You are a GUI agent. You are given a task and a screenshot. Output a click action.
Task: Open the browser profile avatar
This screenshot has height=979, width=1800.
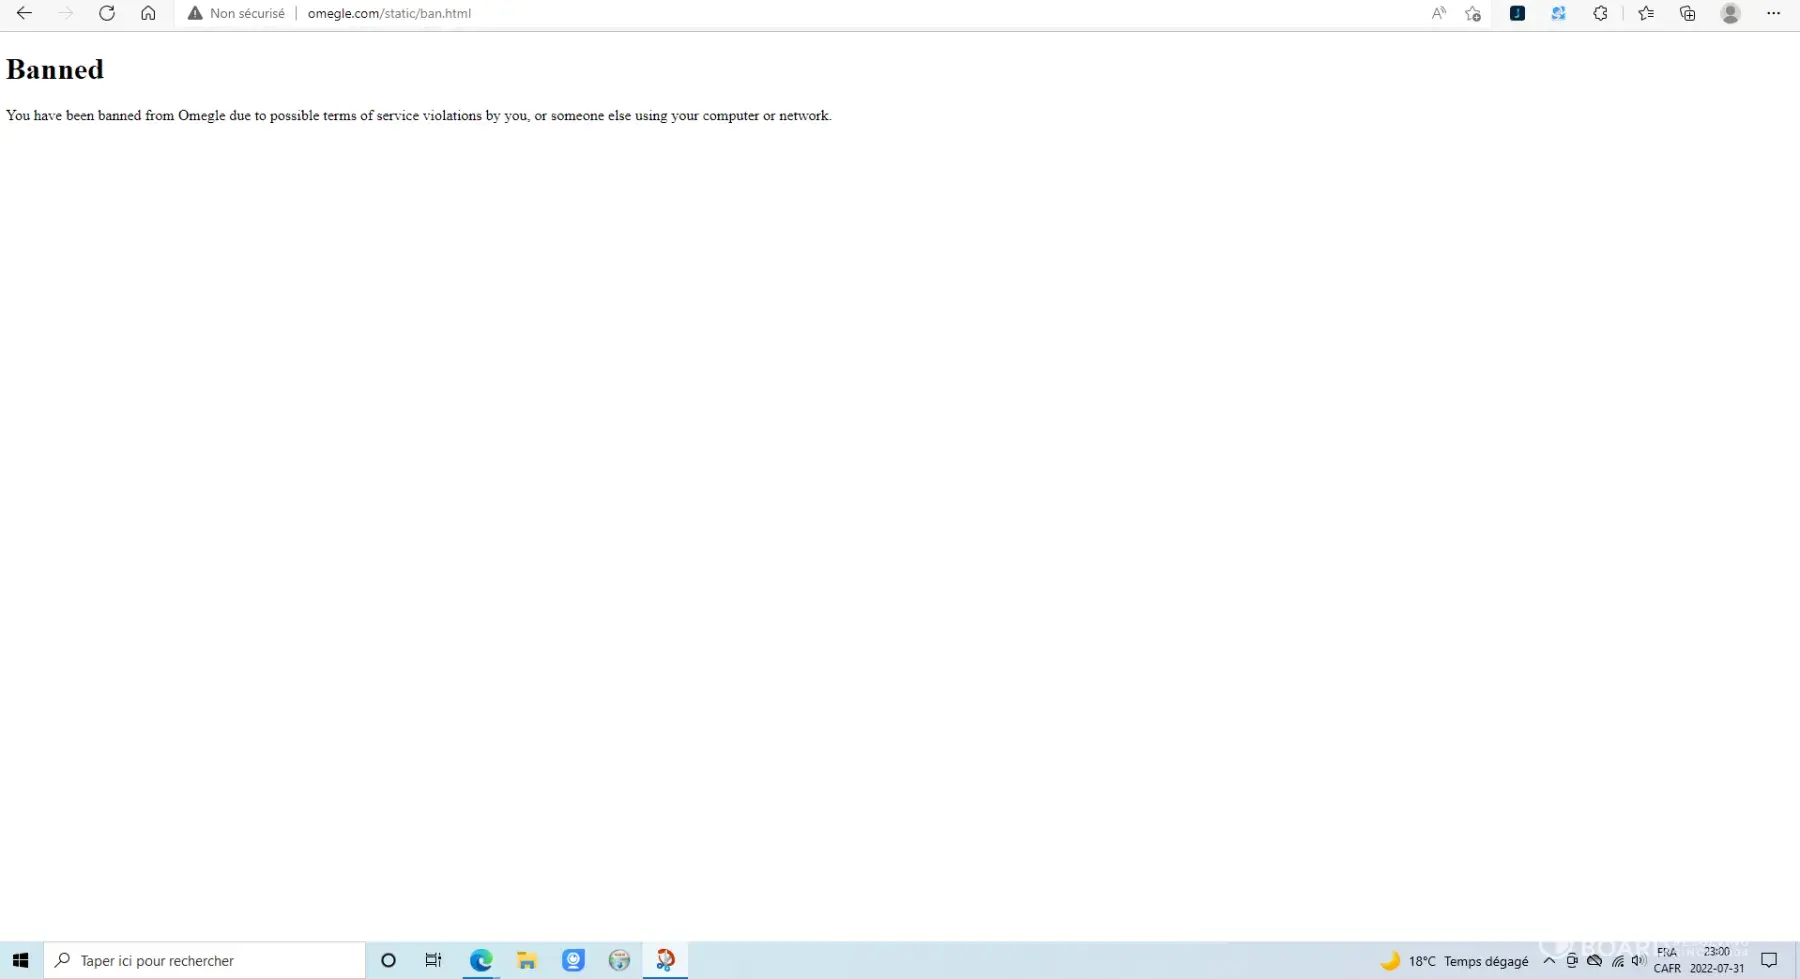click(x=1731, y=13)
